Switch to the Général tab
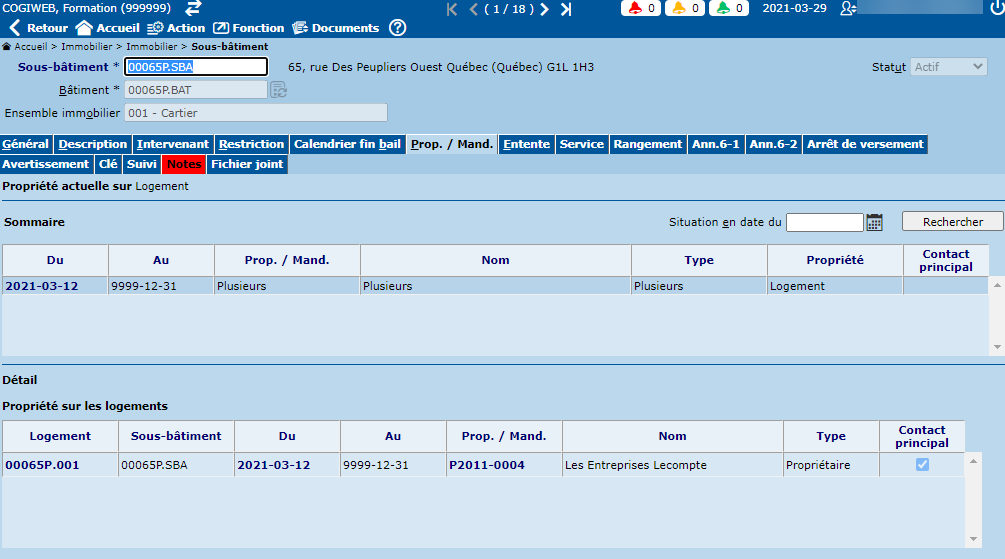 (26, 144)
